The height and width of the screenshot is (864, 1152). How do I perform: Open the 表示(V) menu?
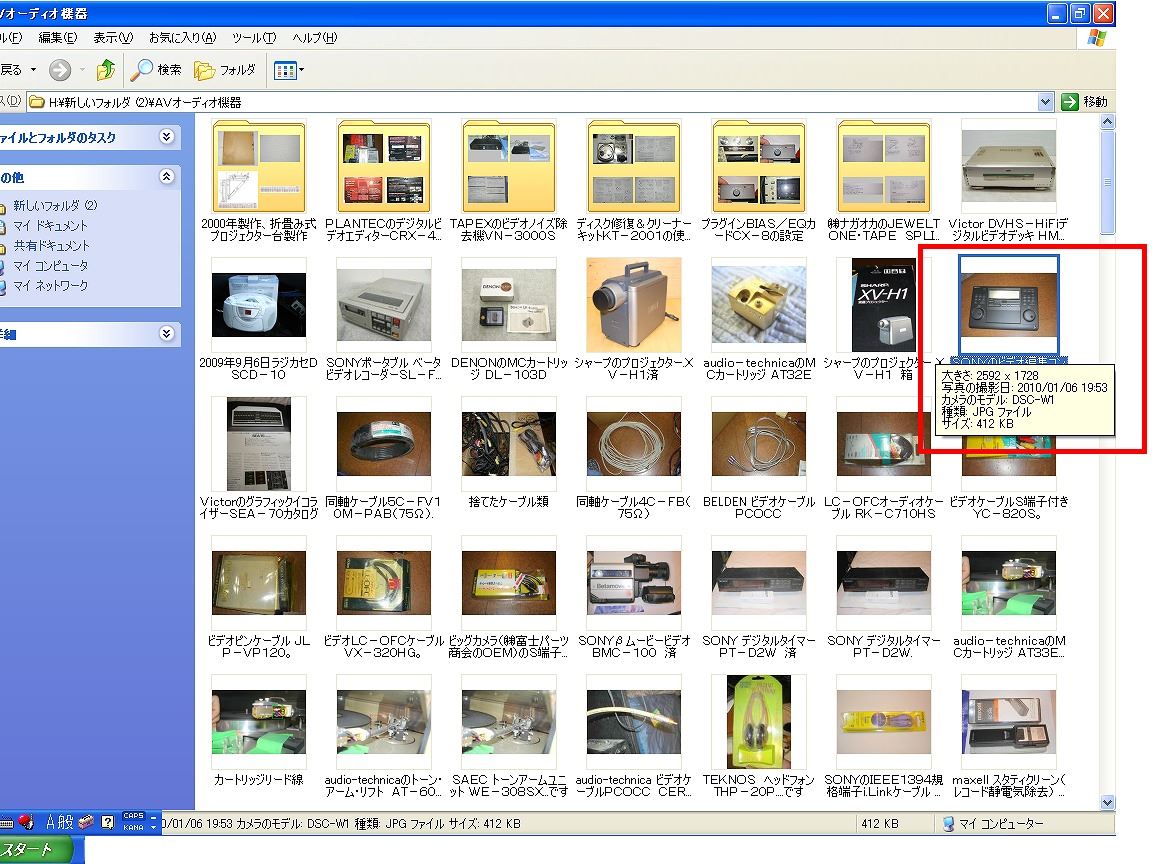(x=113, y=37)
